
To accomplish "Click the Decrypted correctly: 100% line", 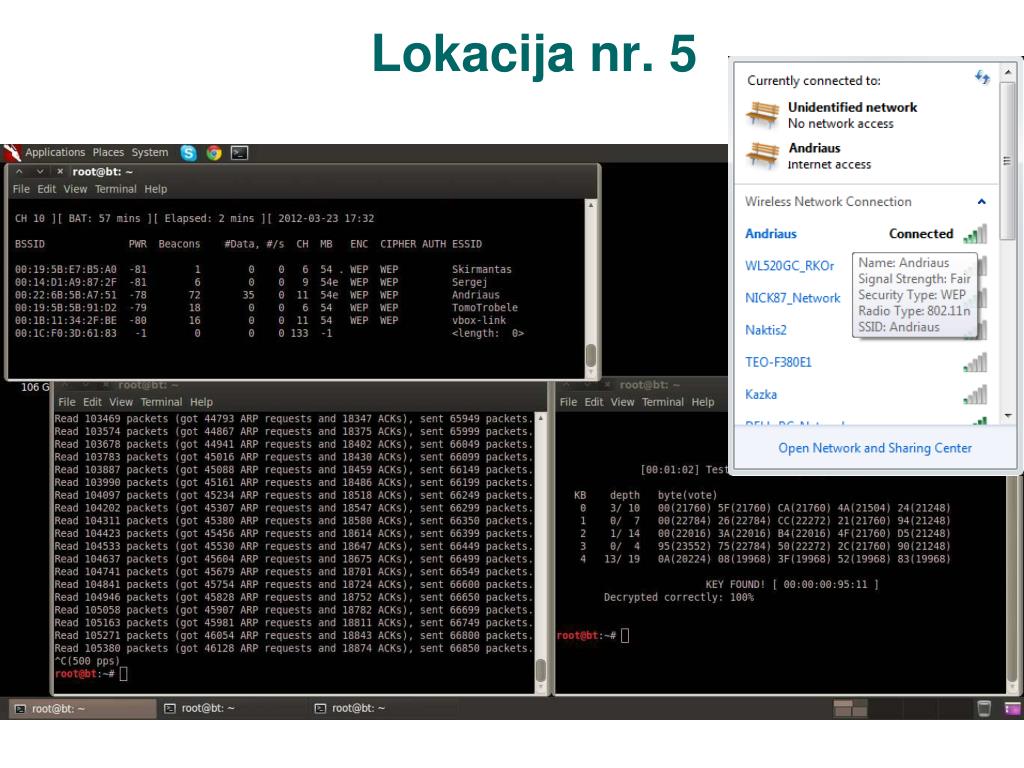I will pyautogui.click(x=679, y=597).
